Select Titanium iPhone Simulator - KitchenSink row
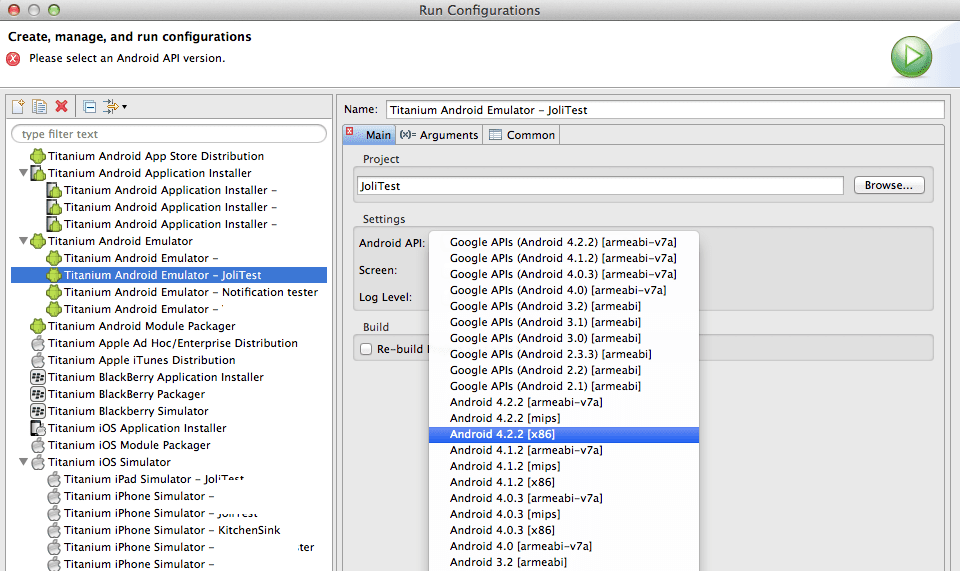 169,530
